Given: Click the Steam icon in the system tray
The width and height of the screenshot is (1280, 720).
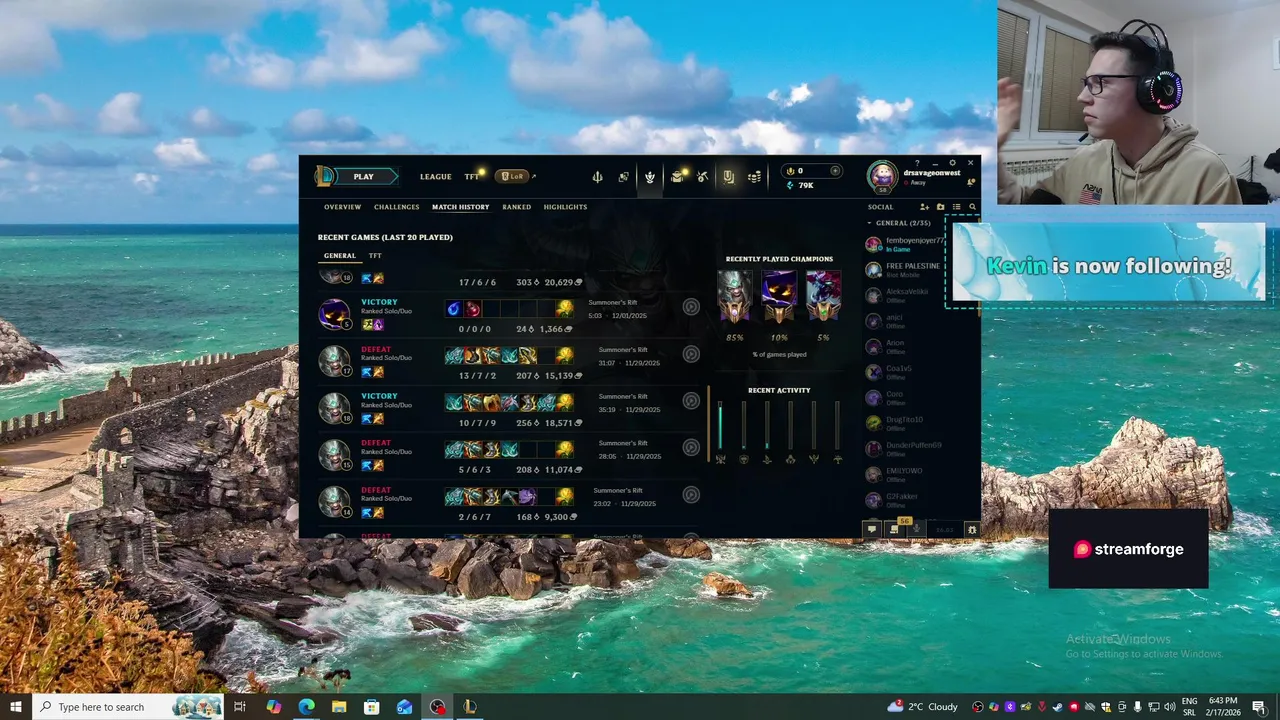Looking at the screenshot, I should click(x=1057, y=707).
